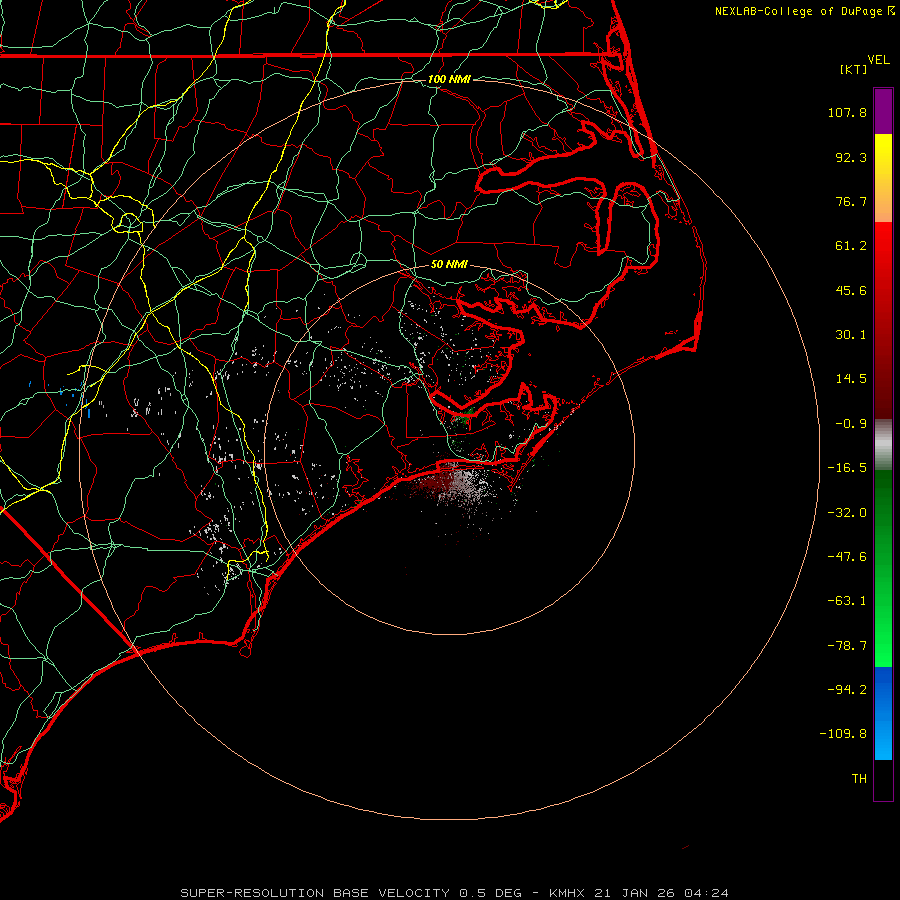Select the -32.0 scale value
Image resolution: width=900 pixels, height=900 pixels.
point(847,513)
